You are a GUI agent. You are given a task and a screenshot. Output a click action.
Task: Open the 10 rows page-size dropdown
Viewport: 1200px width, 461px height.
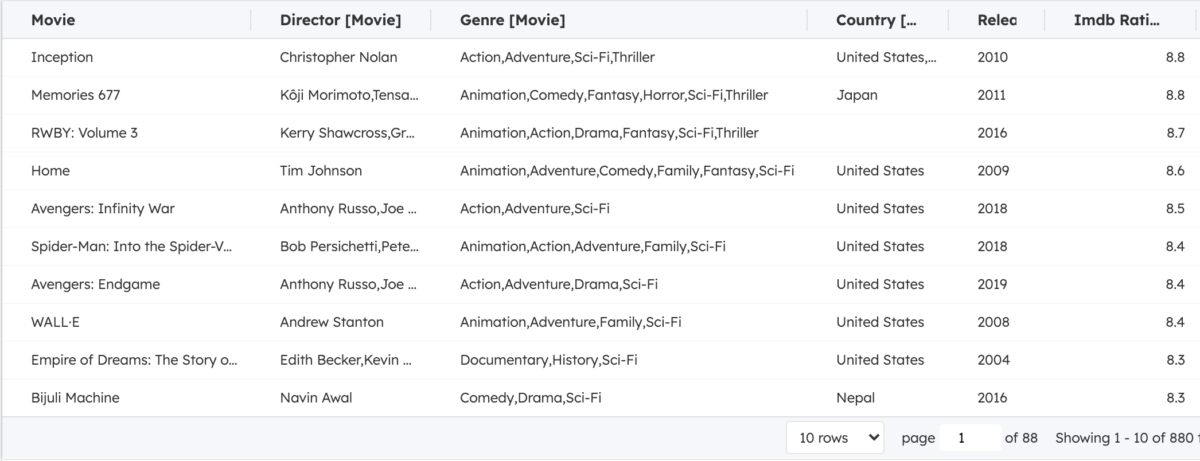[x=835, y=438]
